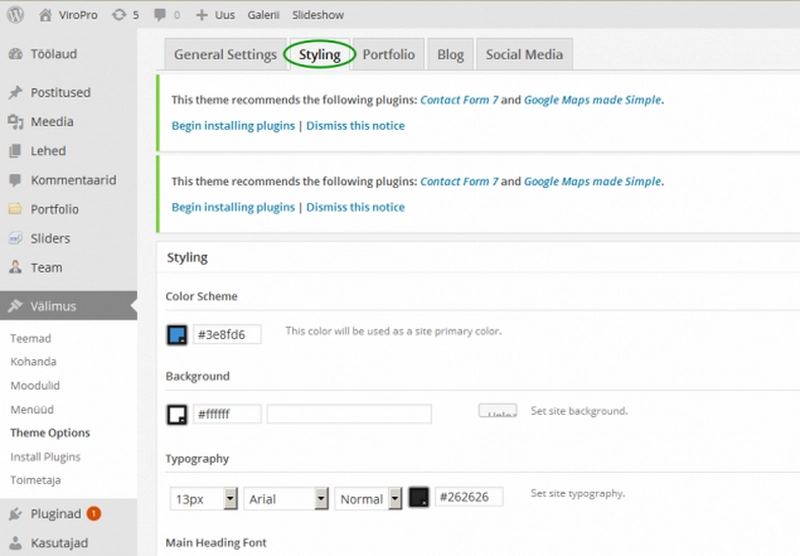Switch to the General Settings tab
Image resolution: width=800 pixels, height=556 pixels.
point(225,55)
